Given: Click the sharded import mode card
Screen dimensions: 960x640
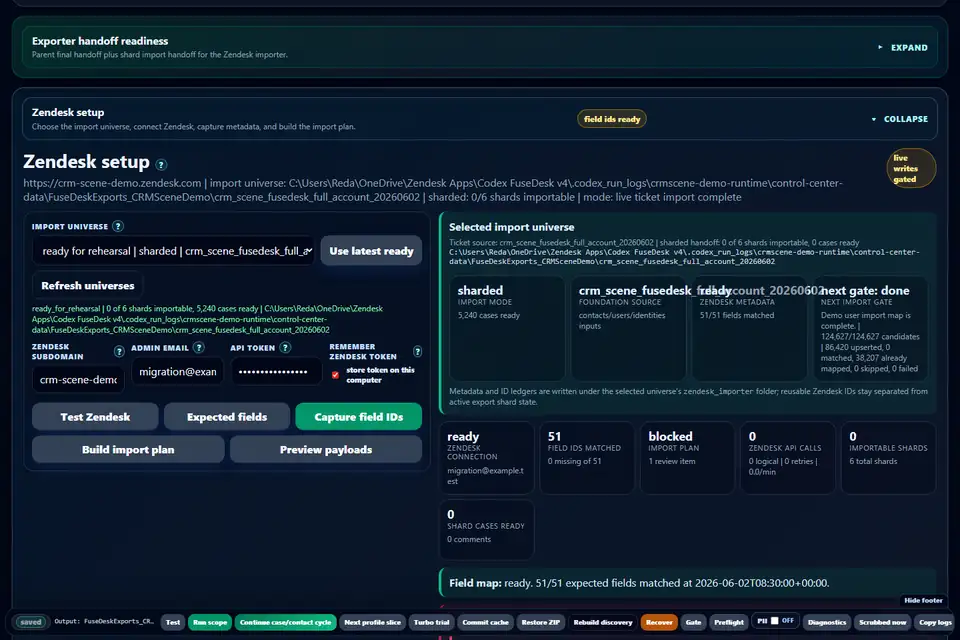Looking at the screenshot, I should (x=507, y=328).
